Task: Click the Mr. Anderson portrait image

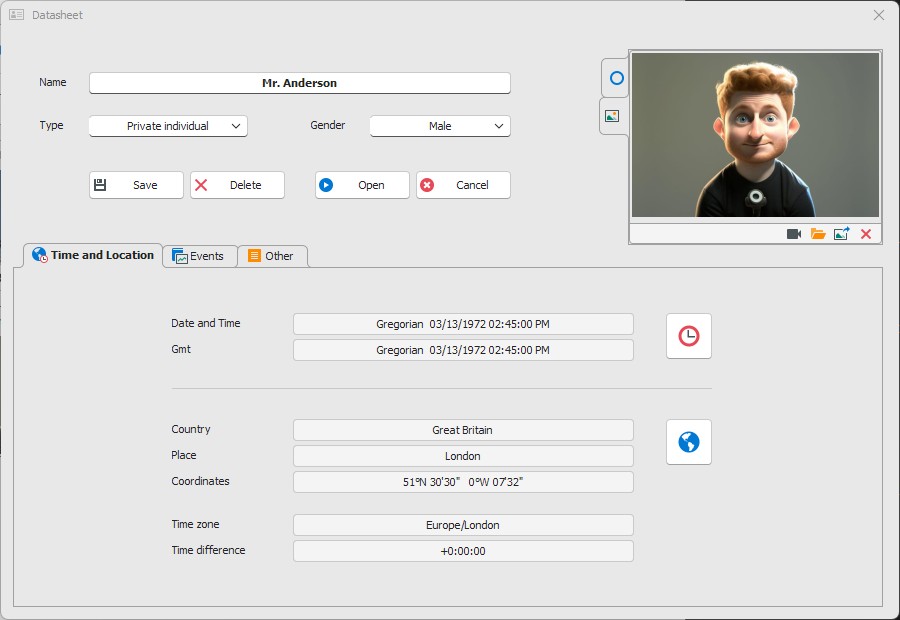Action: pyautogui.click(x=755, y=135)
